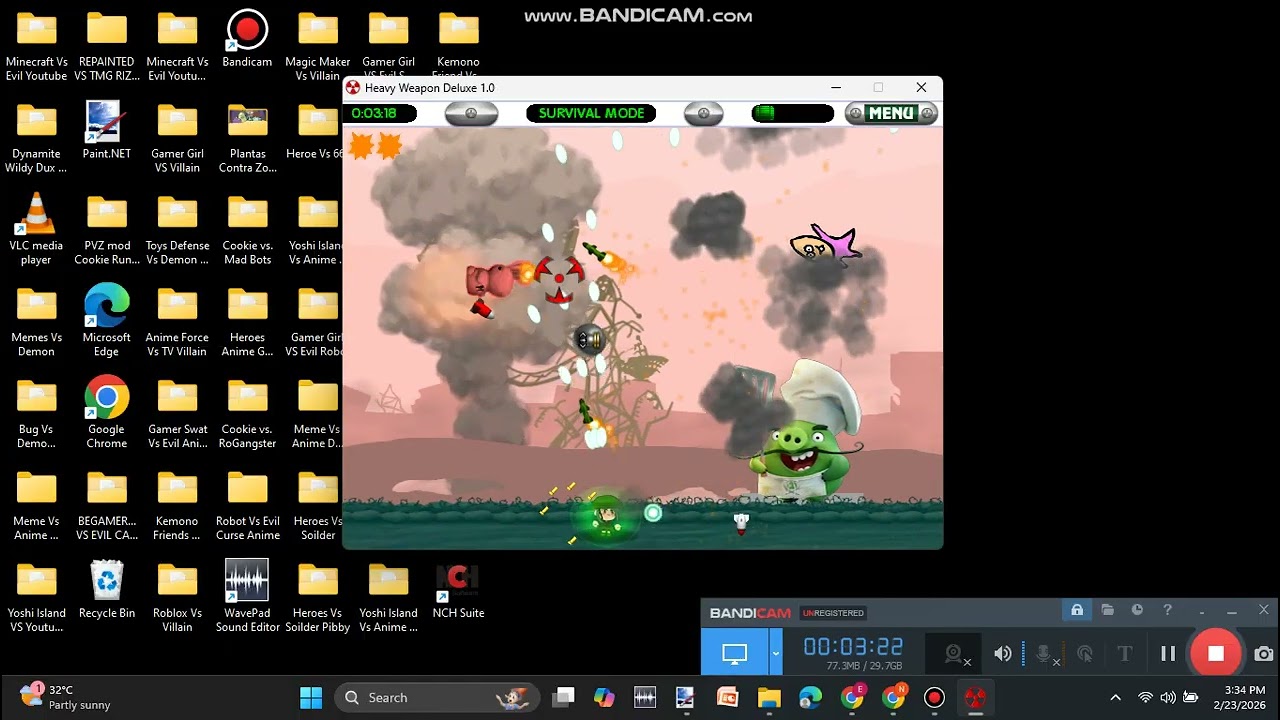Toggle mouse cursor effects in Bandicam
1280x720 pixels.
point(1085,654)
